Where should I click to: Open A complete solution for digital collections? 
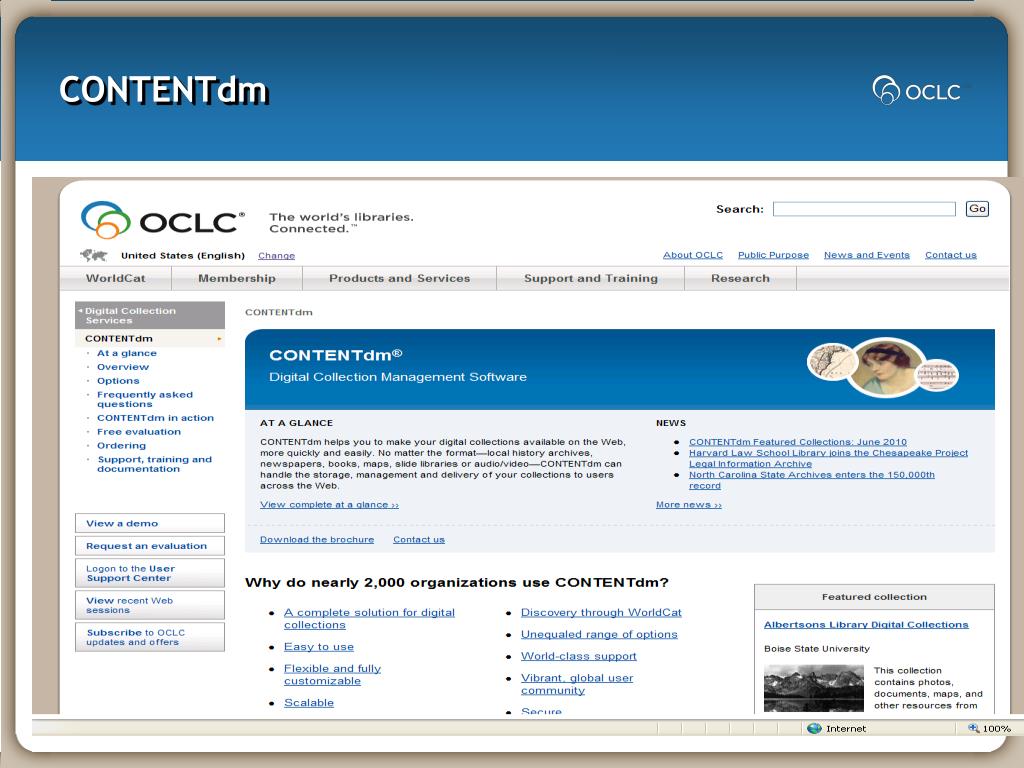click(369, 618)
